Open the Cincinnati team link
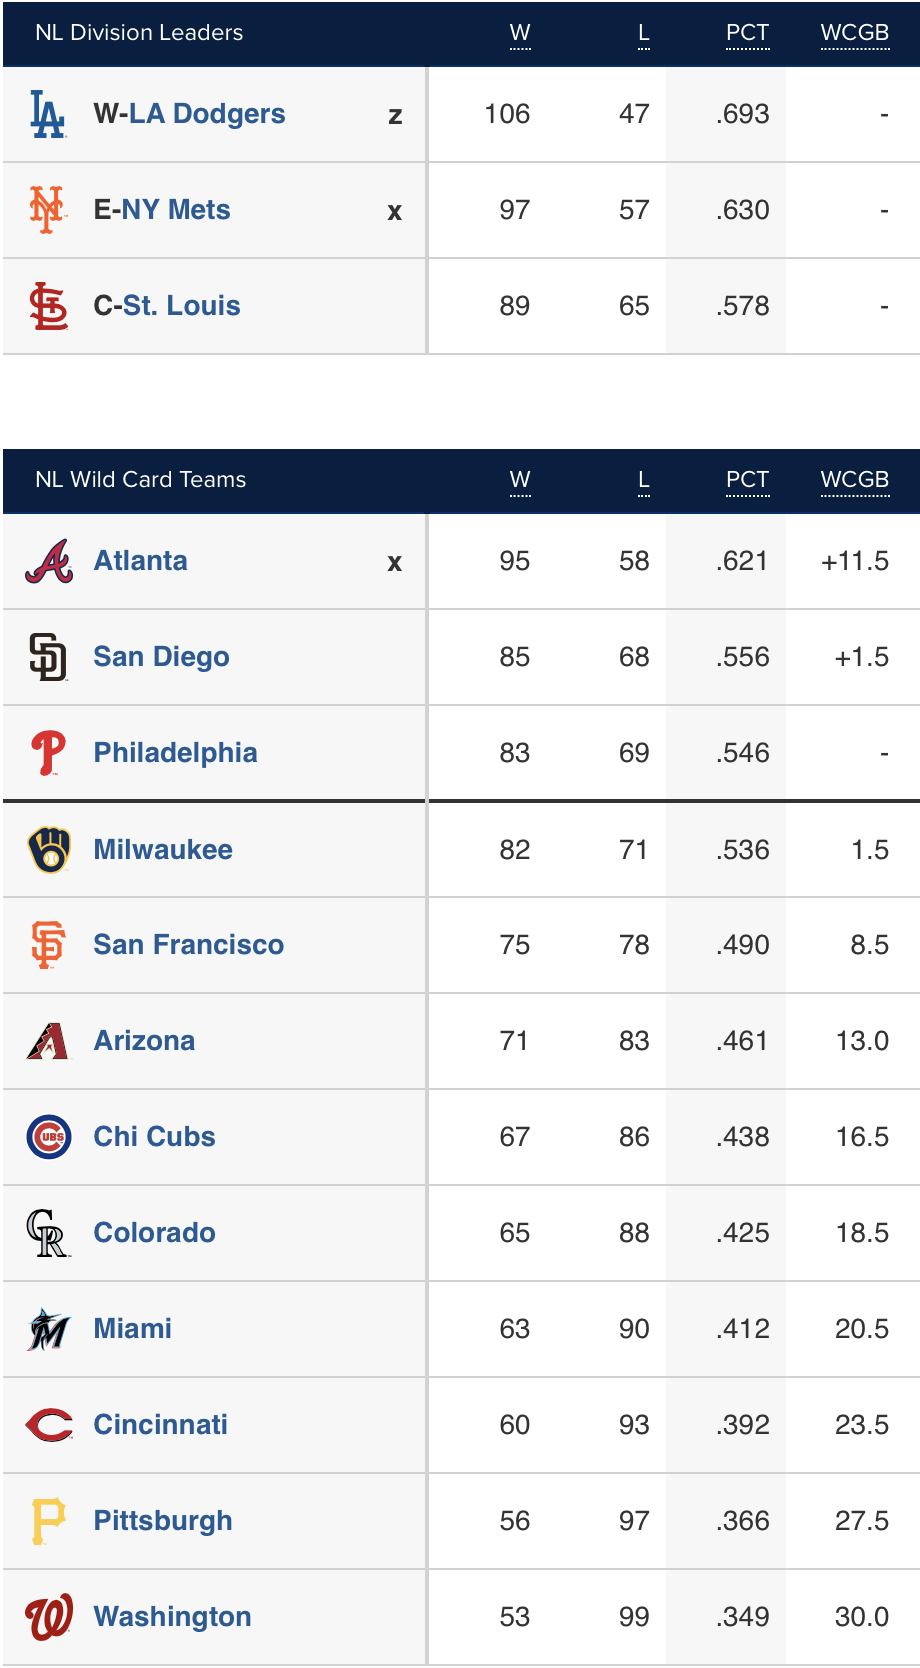This screenshot has height=1668, width=920. point(160,1425)
